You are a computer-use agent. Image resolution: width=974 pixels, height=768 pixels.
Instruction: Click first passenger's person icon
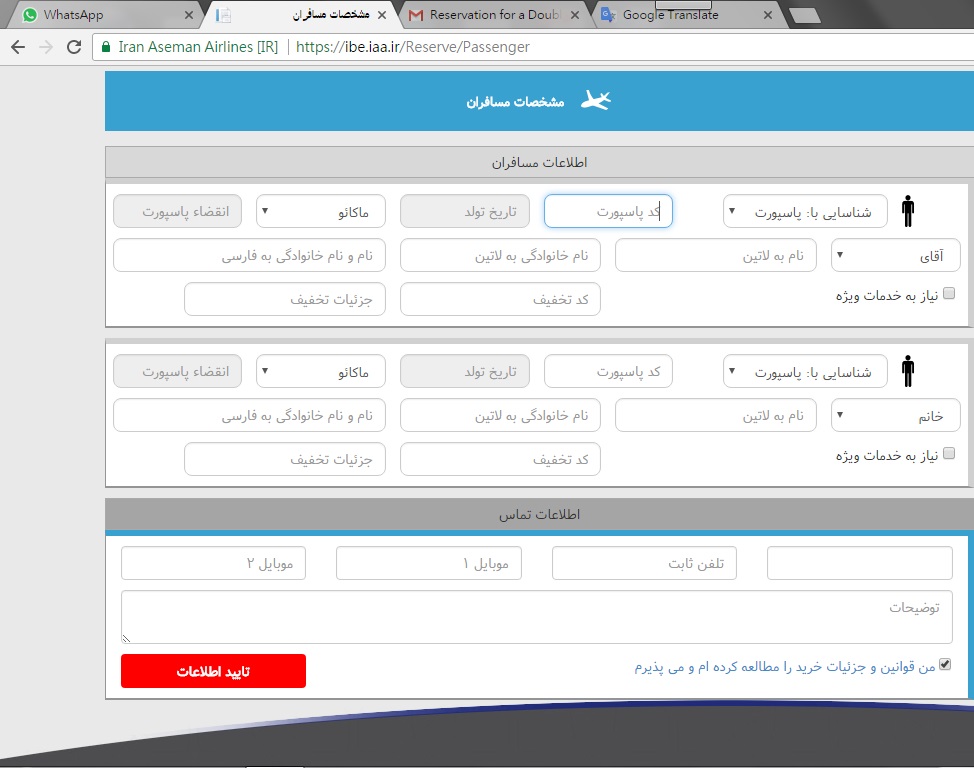(x=908, y=211)
